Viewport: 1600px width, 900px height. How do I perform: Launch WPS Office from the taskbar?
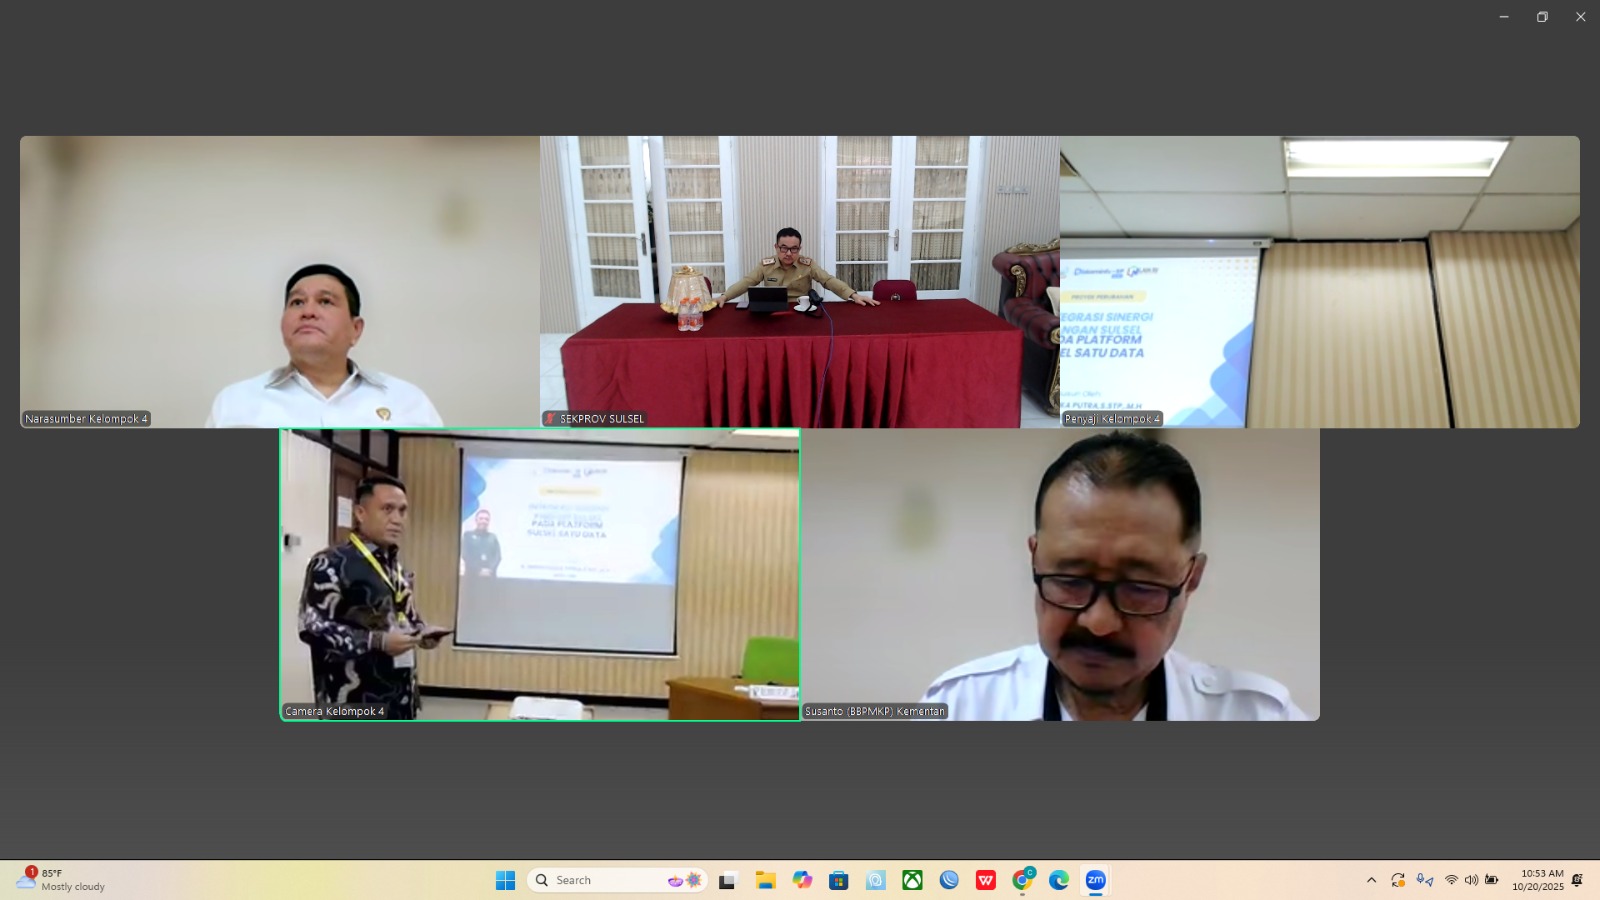986,880
